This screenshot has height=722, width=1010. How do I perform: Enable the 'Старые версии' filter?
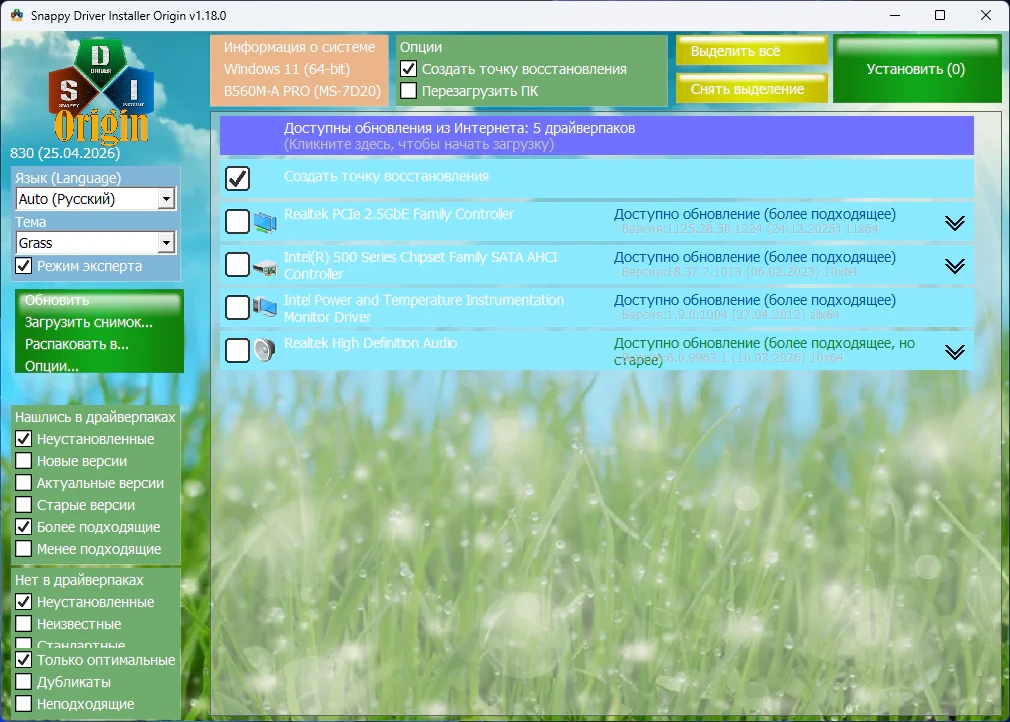coord(23,504)
